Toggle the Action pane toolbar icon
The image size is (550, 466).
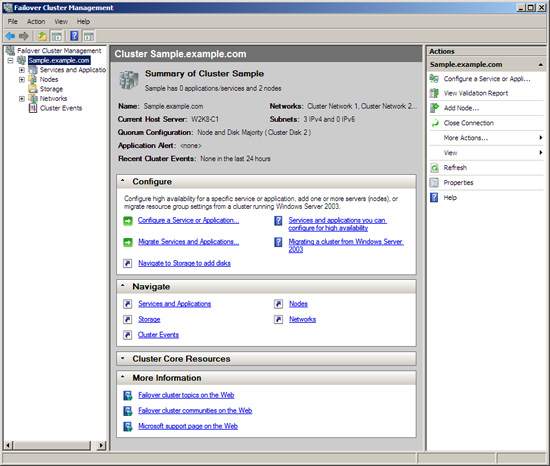[x=89, y=36]
